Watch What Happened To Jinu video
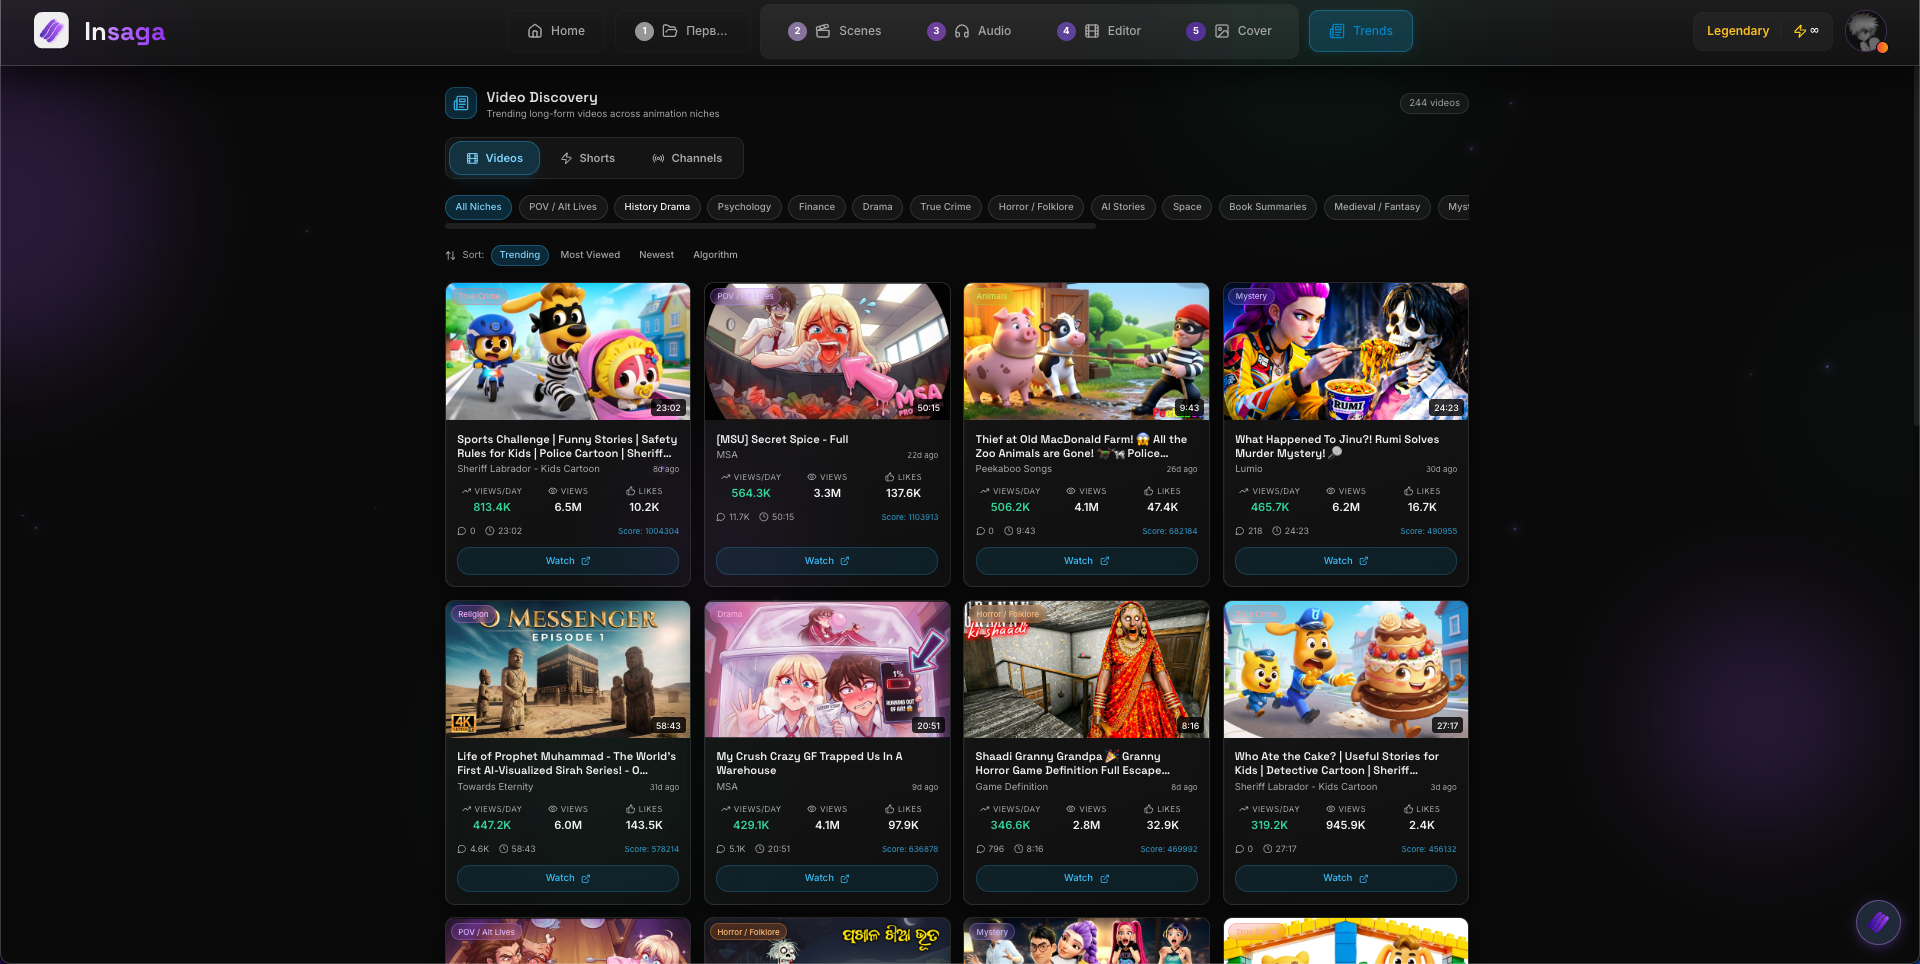 1345,561
